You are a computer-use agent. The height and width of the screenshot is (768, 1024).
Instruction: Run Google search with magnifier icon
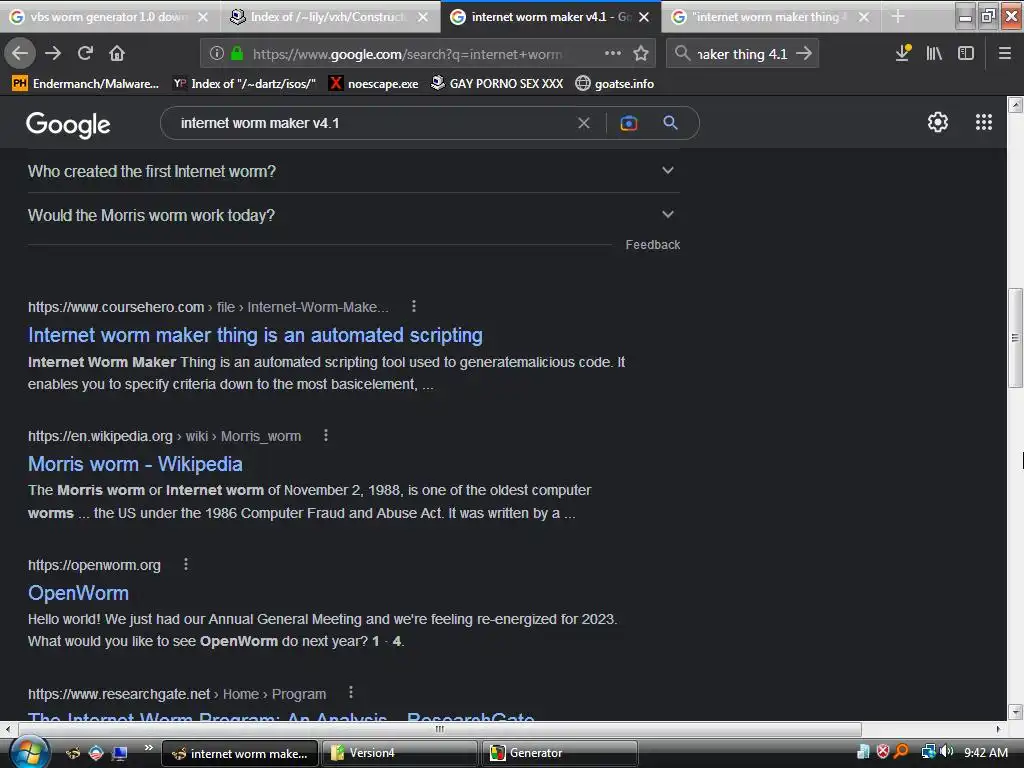click(x=670, y=122)
